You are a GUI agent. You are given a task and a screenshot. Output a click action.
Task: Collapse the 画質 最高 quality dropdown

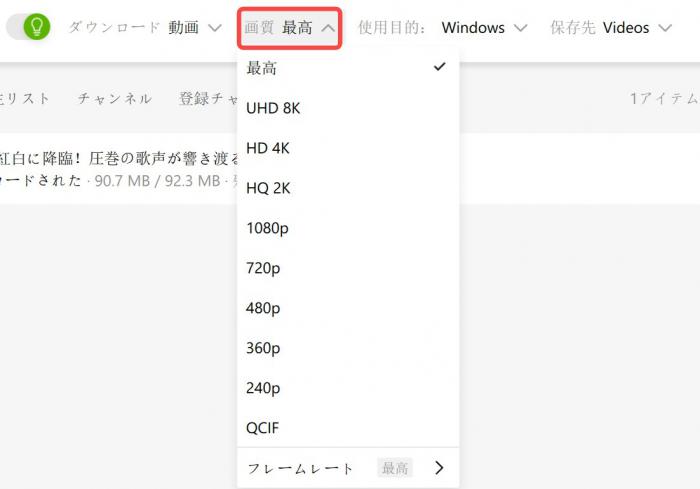[x=289, y=28]
